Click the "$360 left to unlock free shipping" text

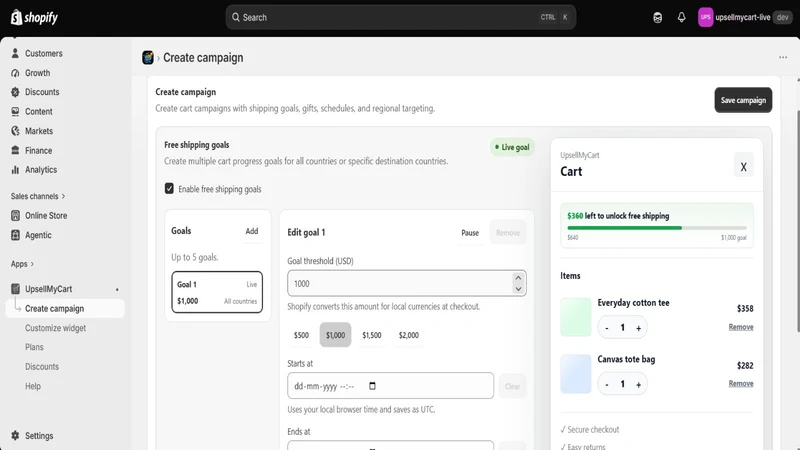(x=618, y=216)
